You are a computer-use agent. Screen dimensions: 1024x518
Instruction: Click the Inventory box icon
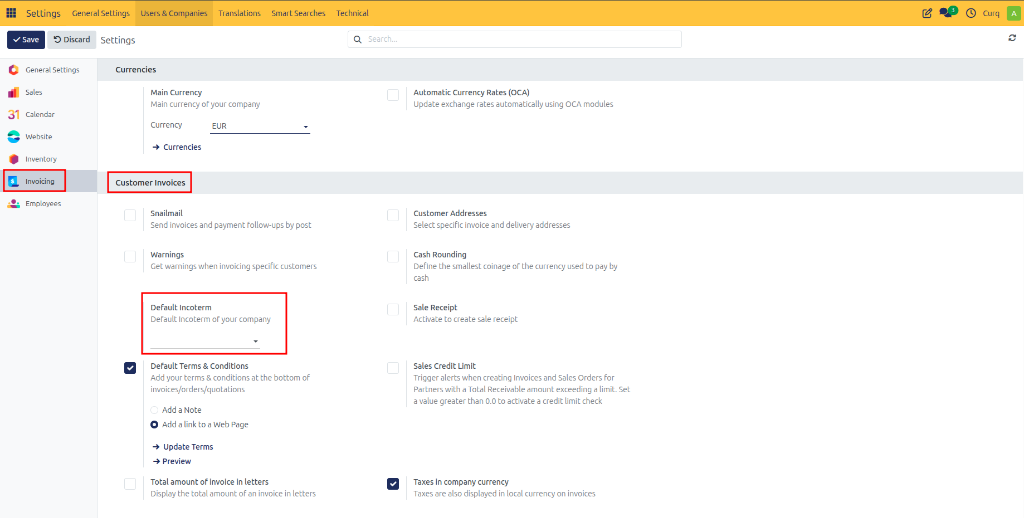[14, 159]
